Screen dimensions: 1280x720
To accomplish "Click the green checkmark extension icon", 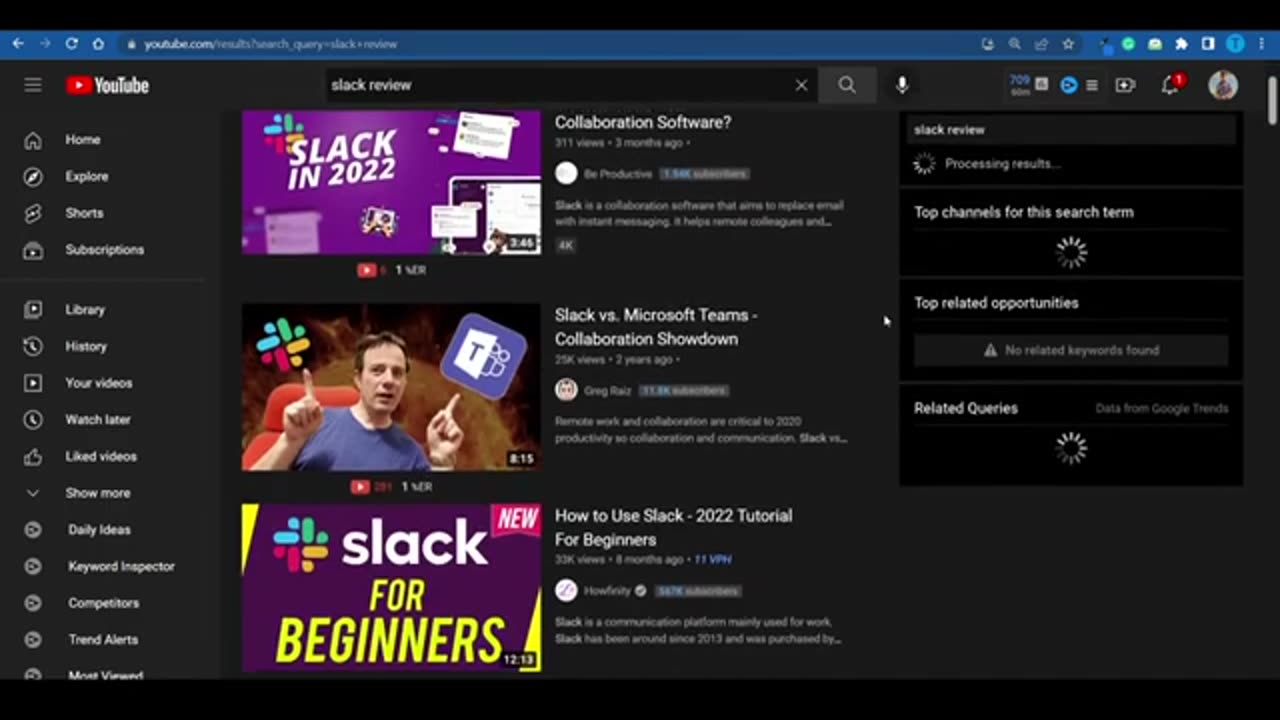I will [1128, 44].
